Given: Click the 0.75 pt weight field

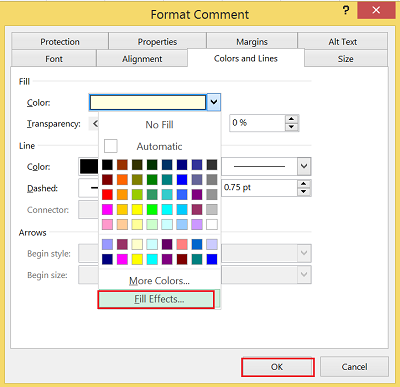Looking at the screenshot, I should tap(259, 188).
